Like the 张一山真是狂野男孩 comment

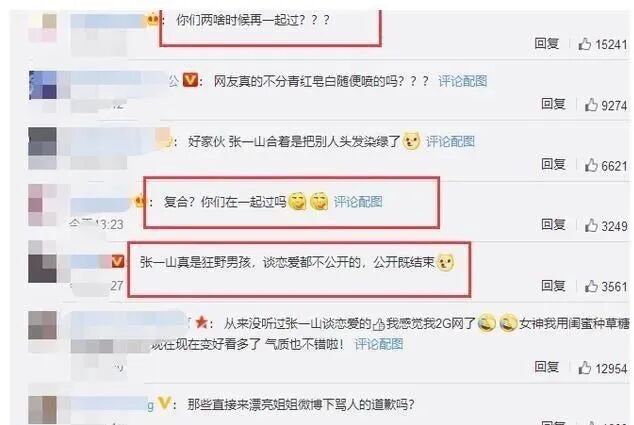coord(591,286)
